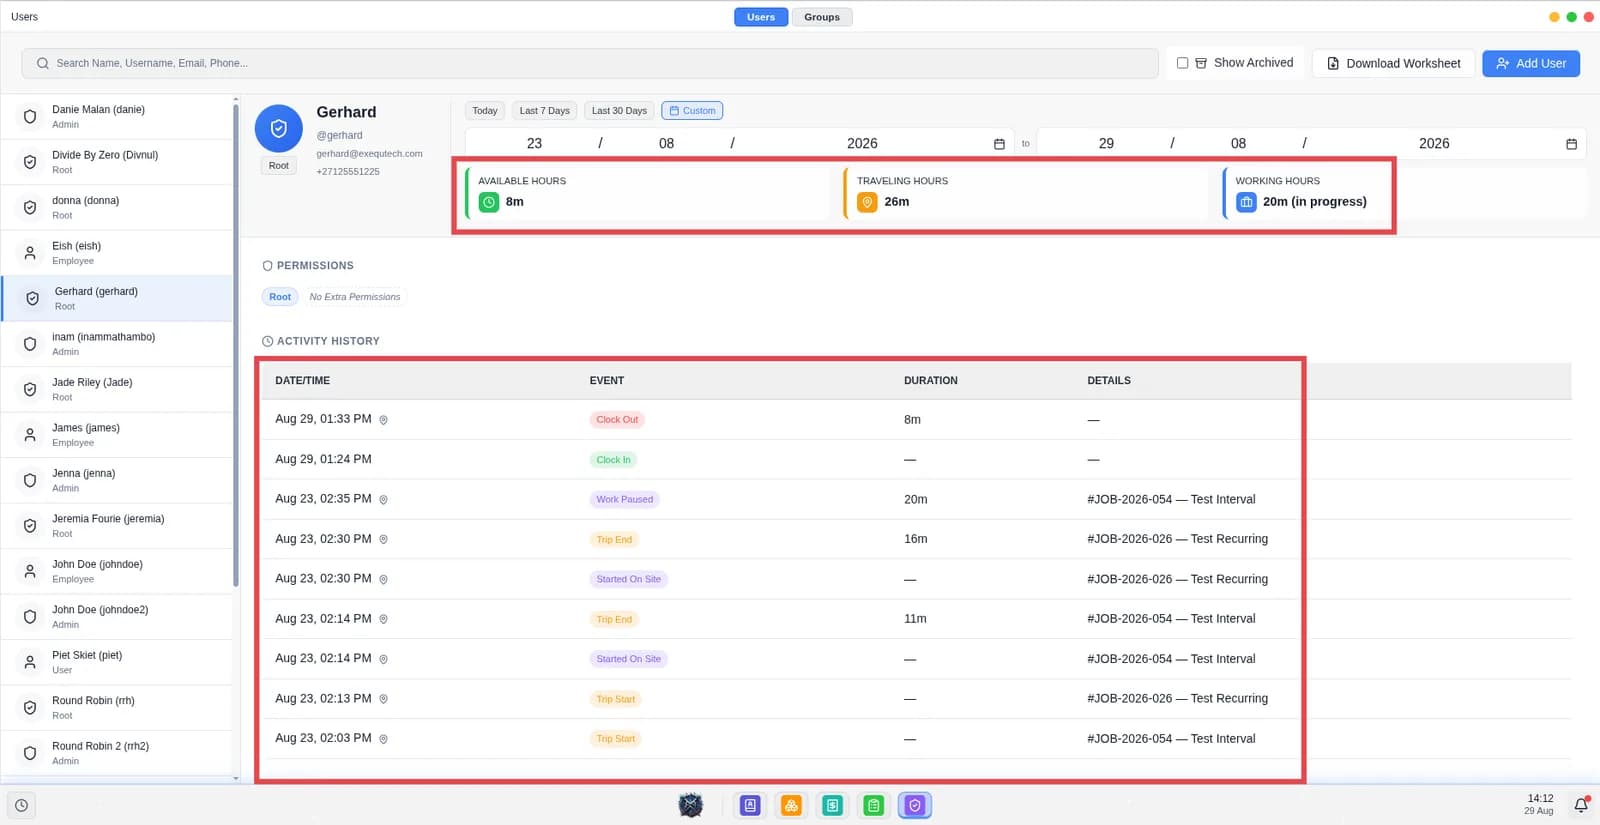Click the Aug 29, 01:24 PM row timestamp
The width and height of the screenshot is (1600, 825).
(323, 459)
